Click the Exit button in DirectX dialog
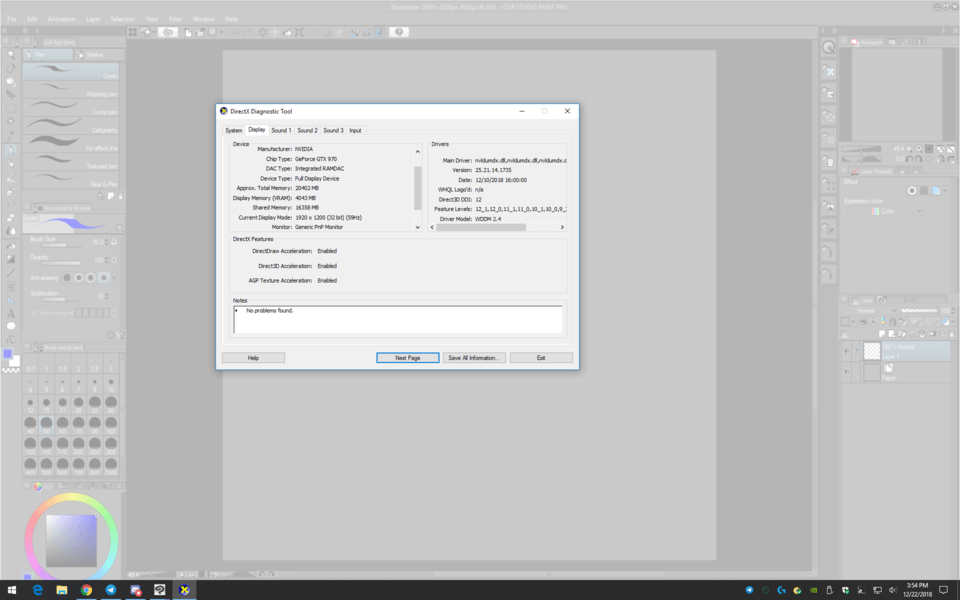The height and width of the screenshot is (600, 960). pyautogui.click(x=541, y=358)
